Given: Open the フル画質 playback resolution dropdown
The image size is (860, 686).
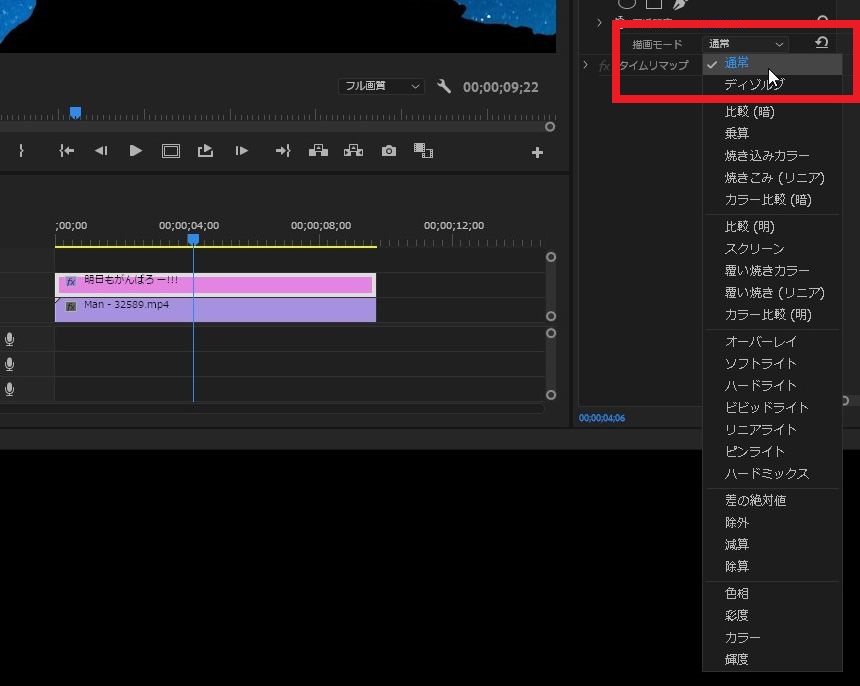Looking at the screenshot, I should click(x=381, y=87).
